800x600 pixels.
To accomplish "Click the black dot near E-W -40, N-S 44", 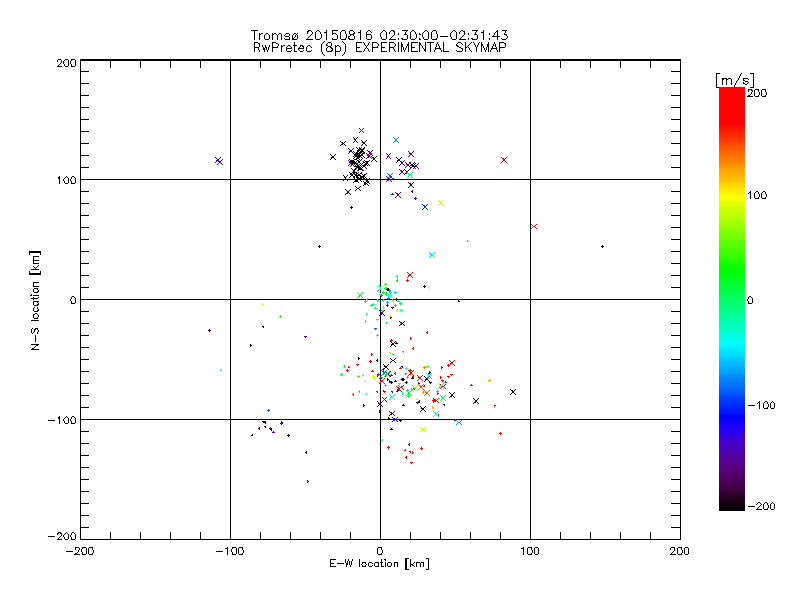I will (x=319, y=246).
